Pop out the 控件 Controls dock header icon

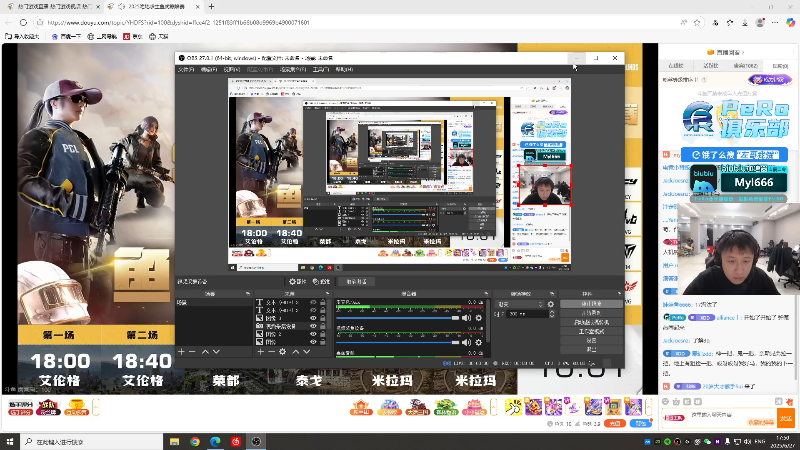(x=619, y=294)
